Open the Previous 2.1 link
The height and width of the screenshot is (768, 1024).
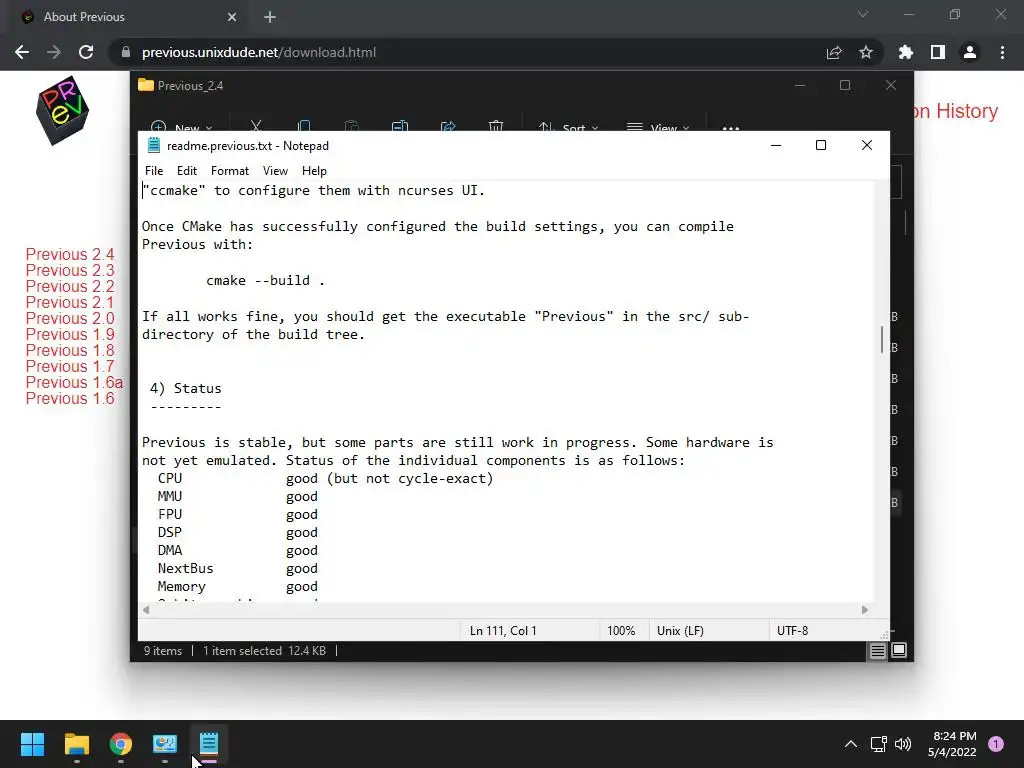point(69,302)
